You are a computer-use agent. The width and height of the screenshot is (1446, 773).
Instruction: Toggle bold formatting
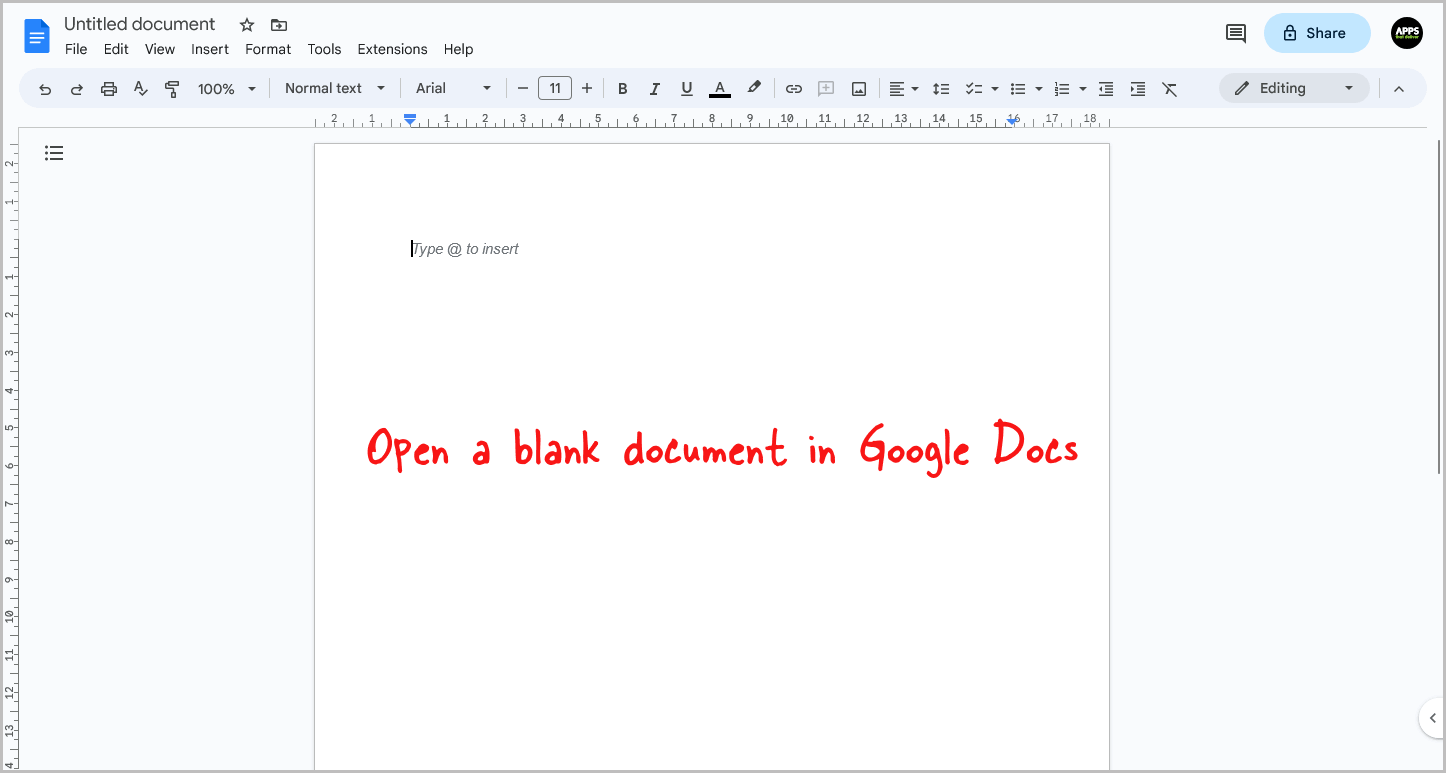[623, 89]
